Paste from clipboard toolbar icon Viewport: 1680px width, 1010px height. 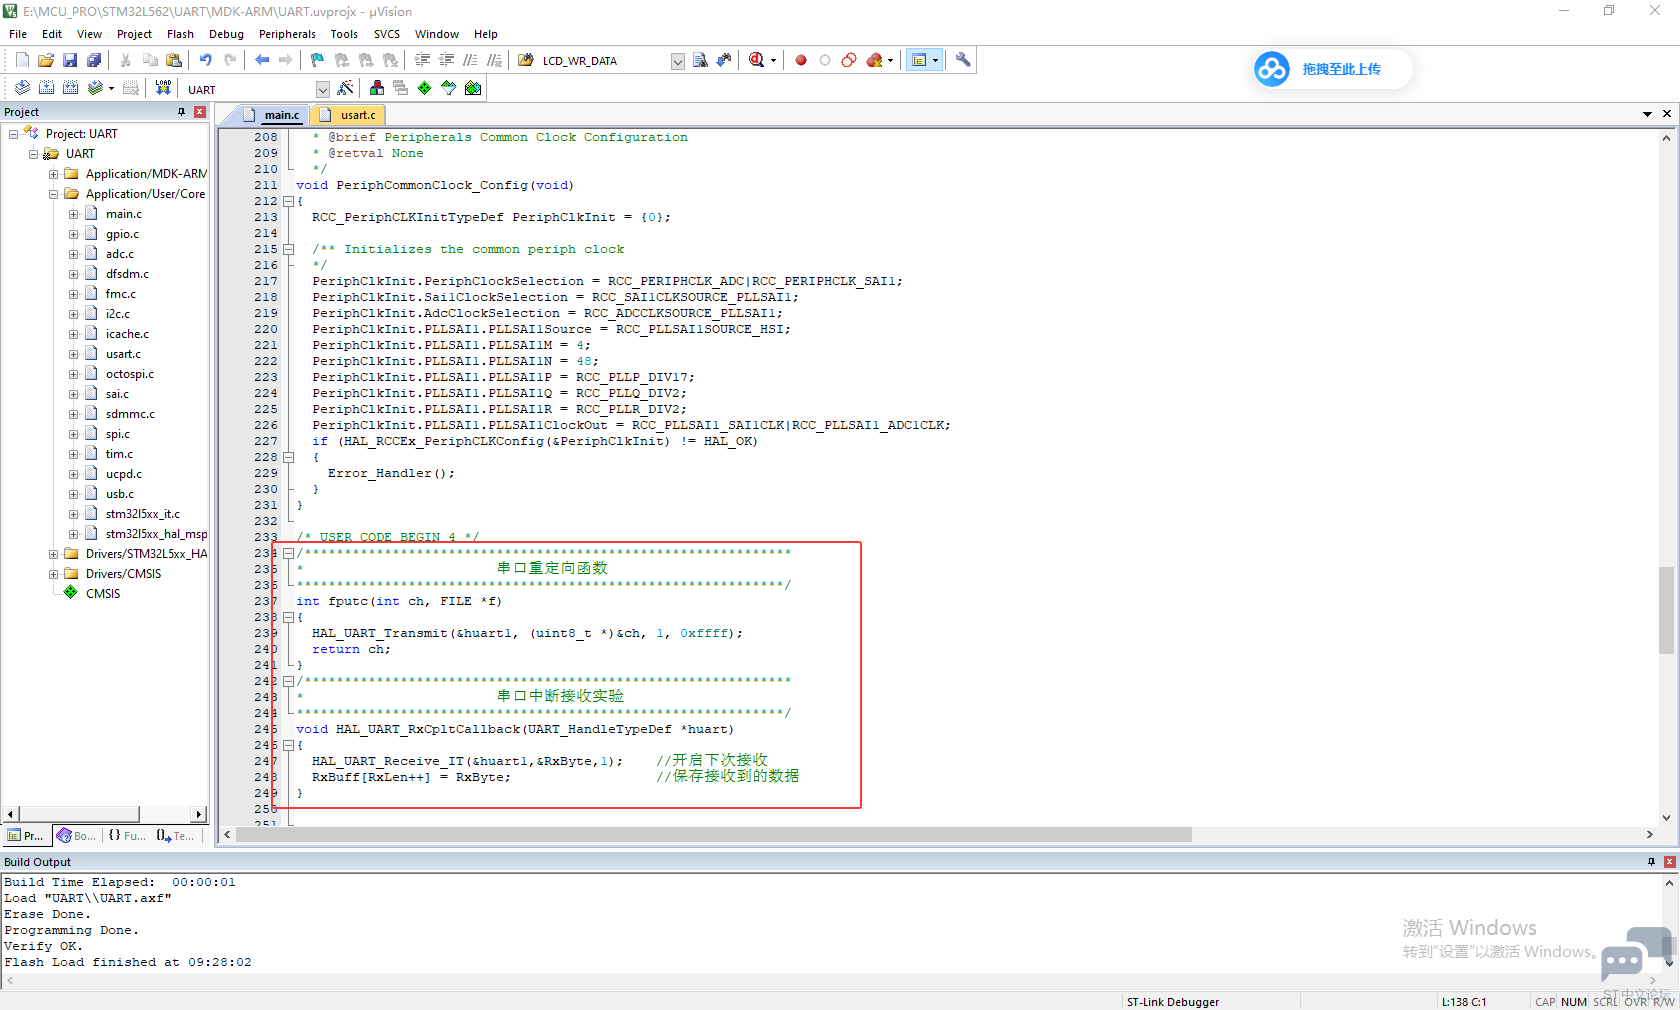174,60
